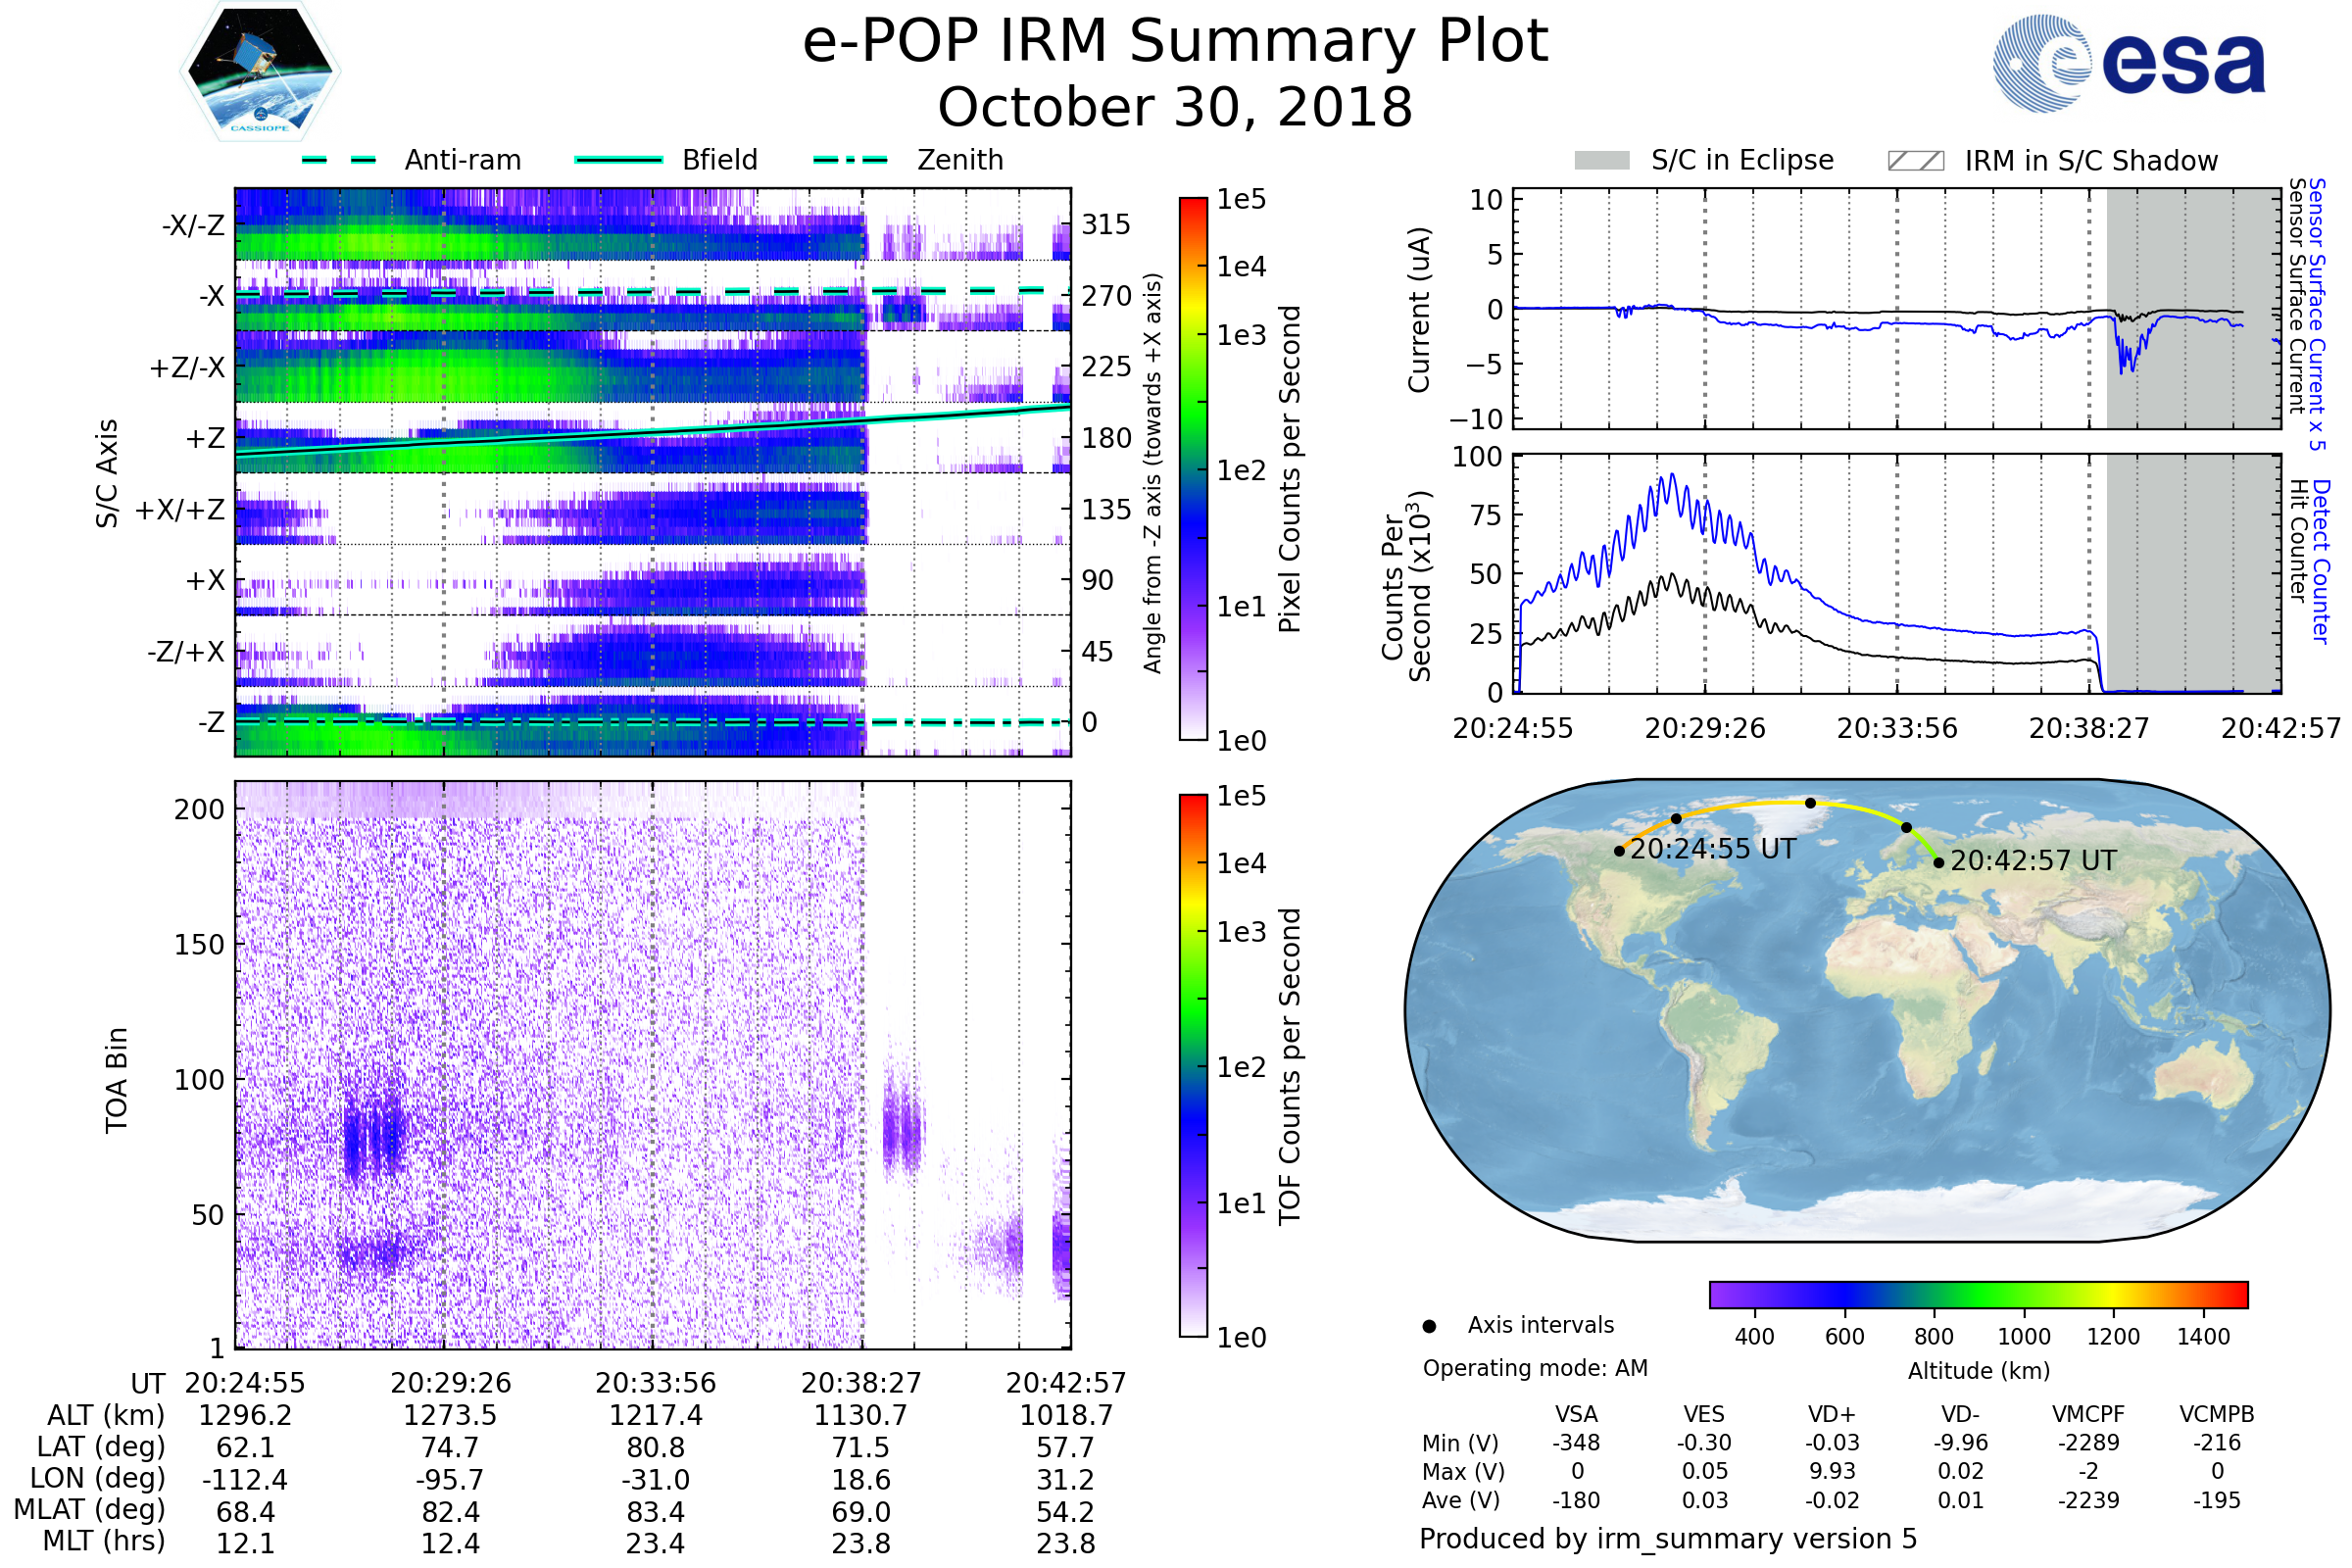
Task: Click the e-POP IRM Summary Plot title
Action: click(1175, 42)
